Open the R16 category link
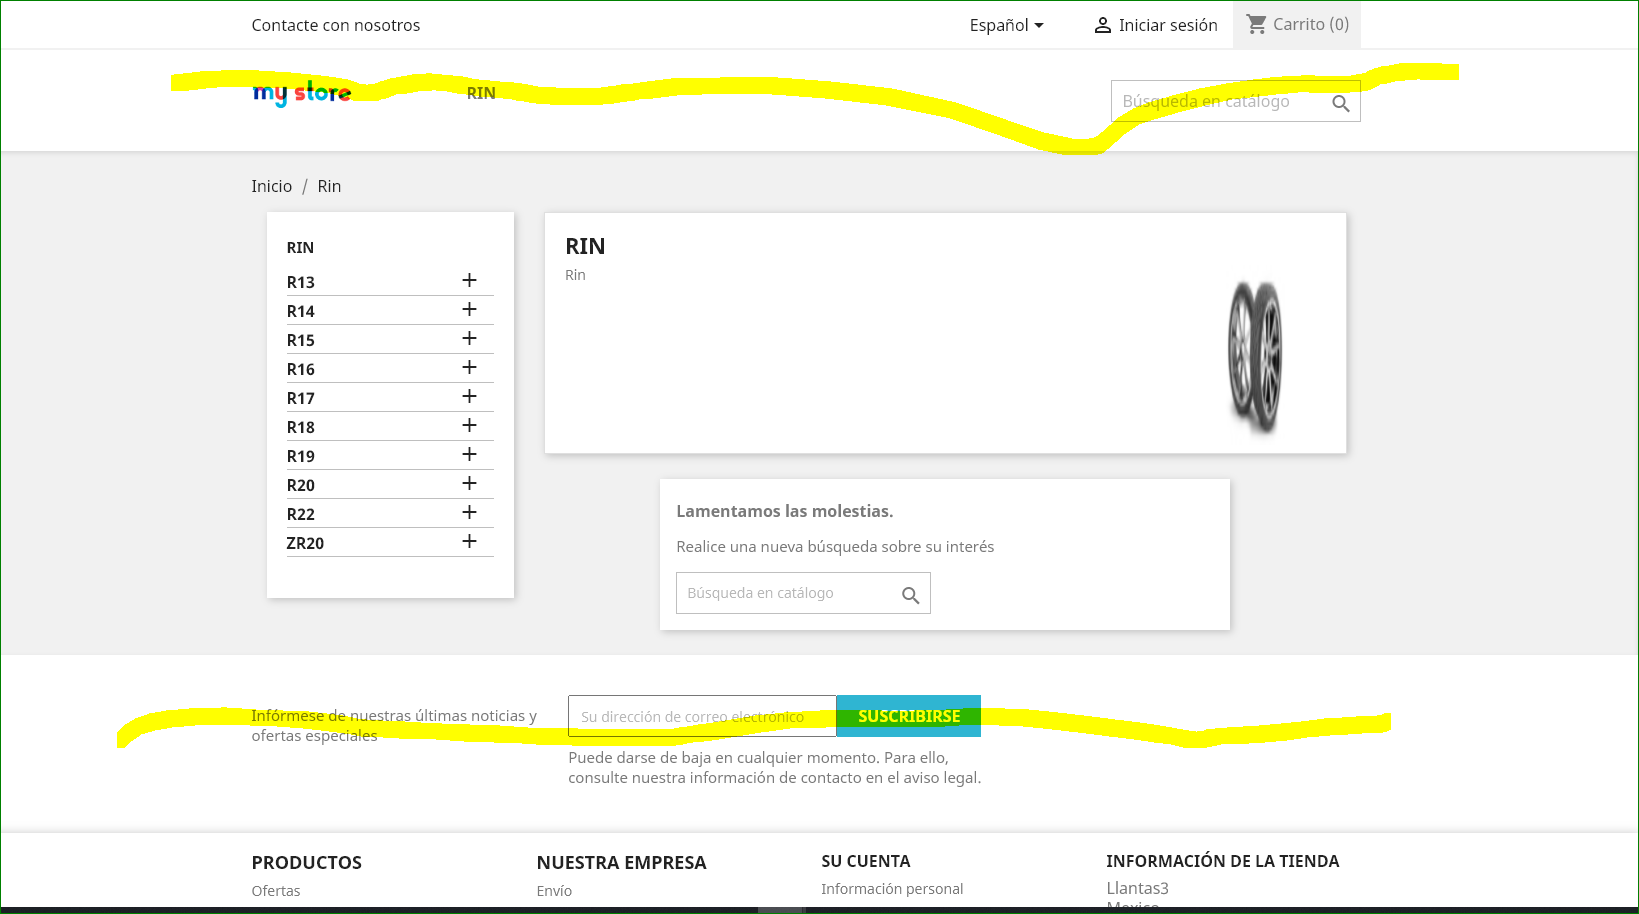This screenshot has height=914, width=1639. (301, 369)
